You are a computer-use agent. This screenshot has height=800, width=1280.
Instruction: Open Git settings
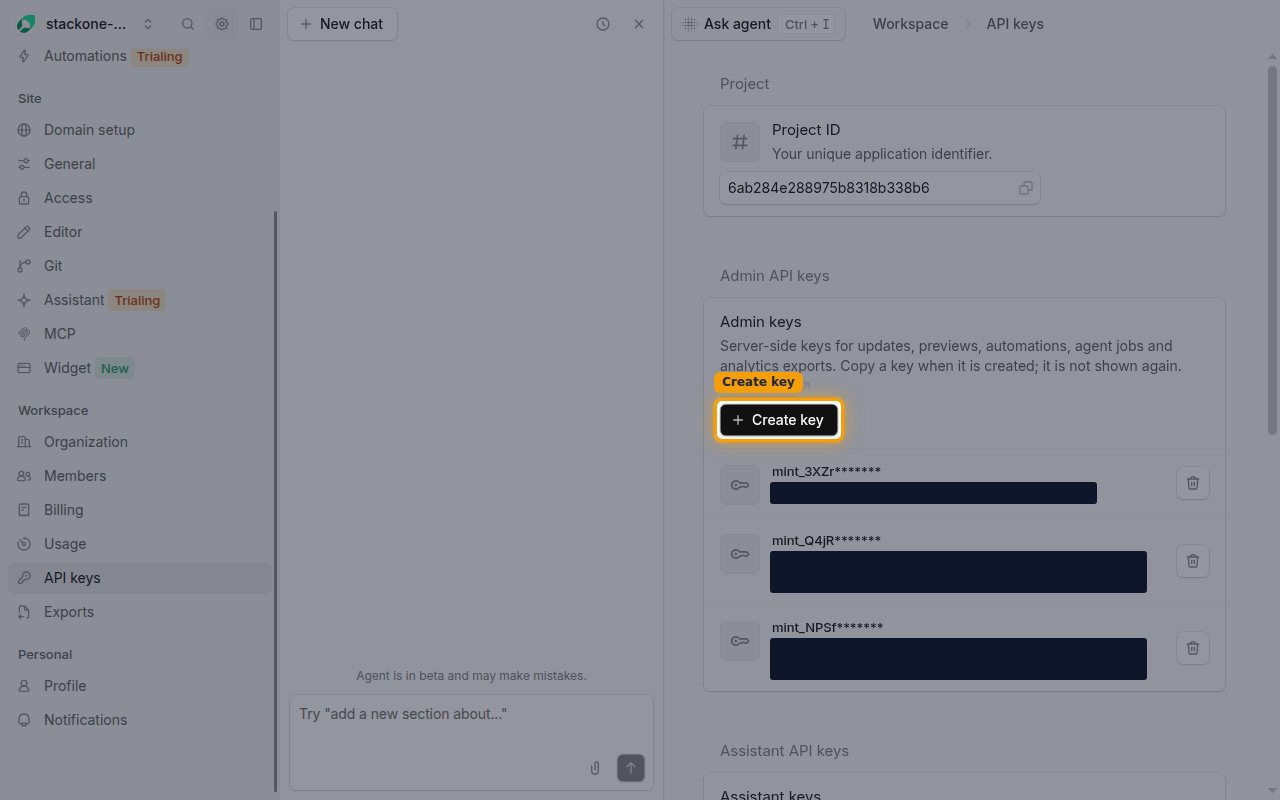pyautogui.click(x=140, y=266)
